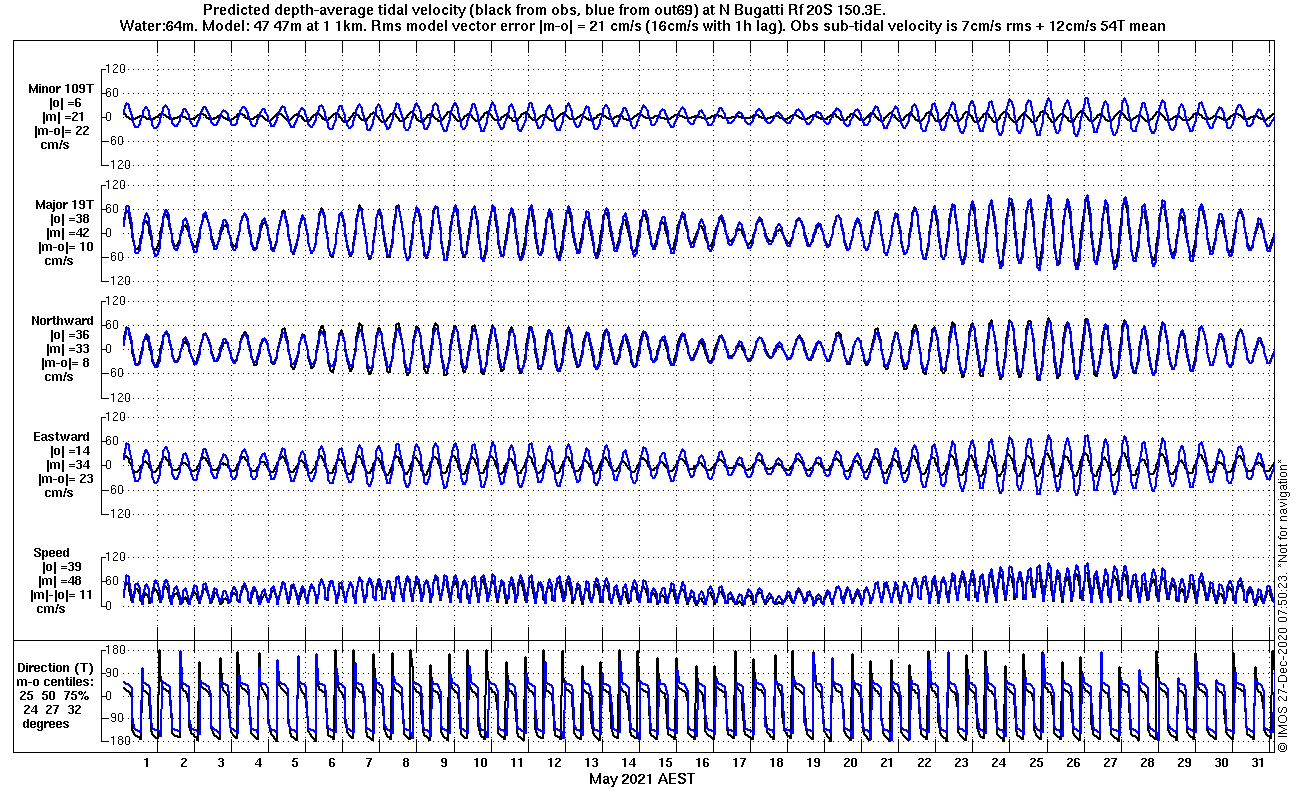
Task: Click the day '15' date axis label
Action: [x=665, y=763]
